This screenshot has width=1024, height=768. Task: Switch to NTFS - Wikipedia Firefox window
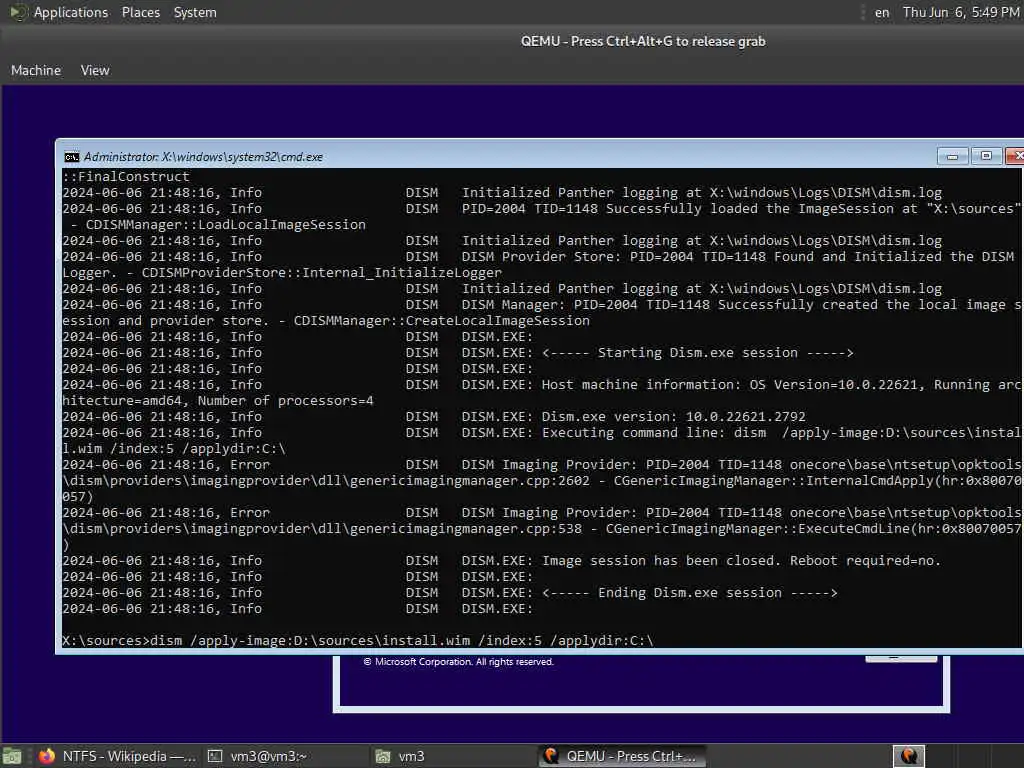(x=116, y=756)
